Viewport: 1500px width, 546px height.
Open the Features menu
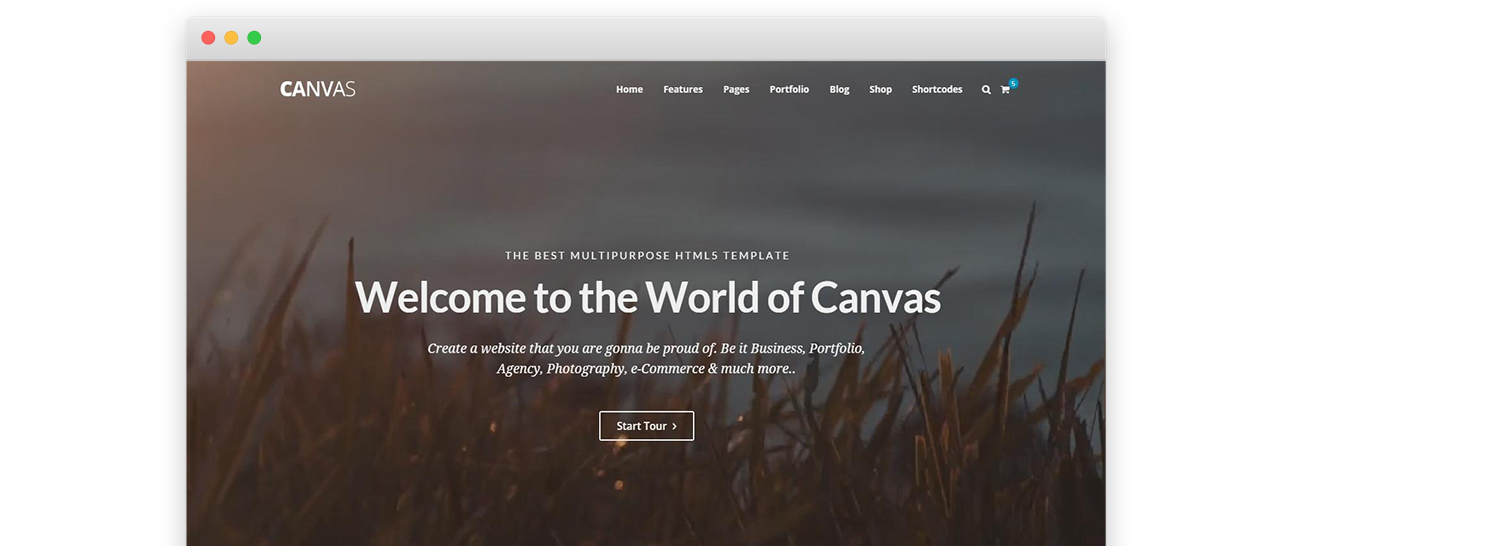(x=683, y=90)
